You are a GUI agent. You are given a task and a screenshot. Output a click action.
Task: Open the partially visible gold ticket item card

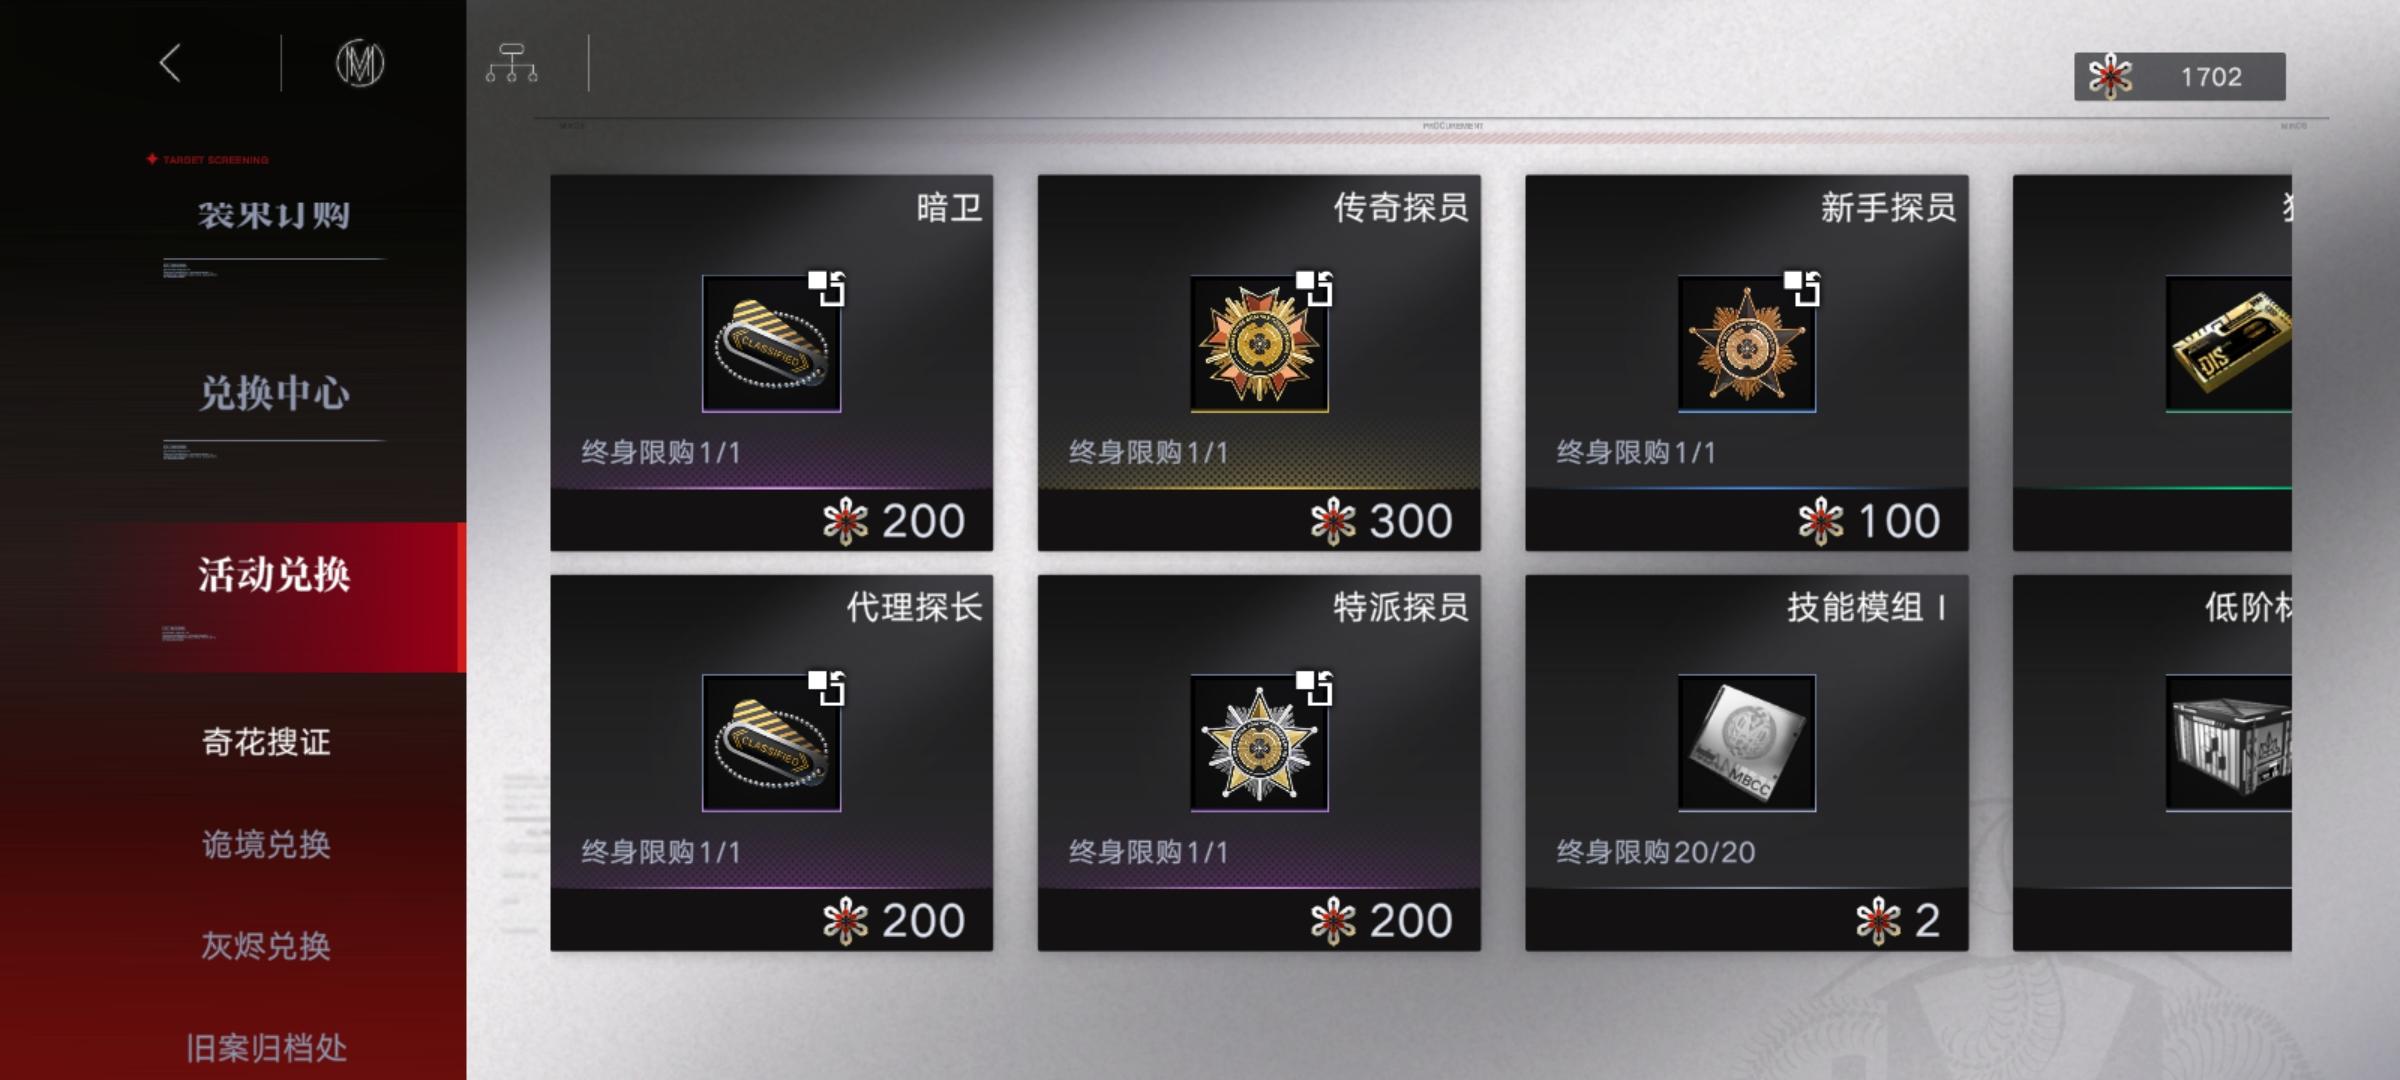[2152, 363]
